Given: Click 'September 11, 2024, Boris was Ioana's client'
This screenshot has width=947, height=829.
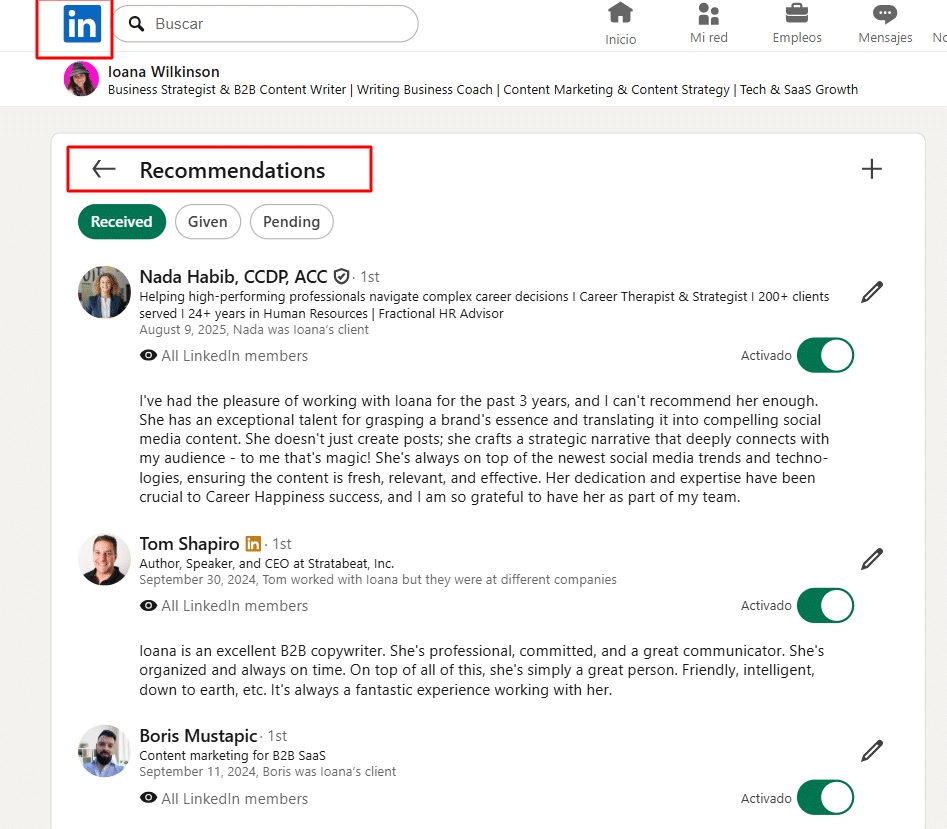Looking at the screenshot, I should [x=268, y=772].
